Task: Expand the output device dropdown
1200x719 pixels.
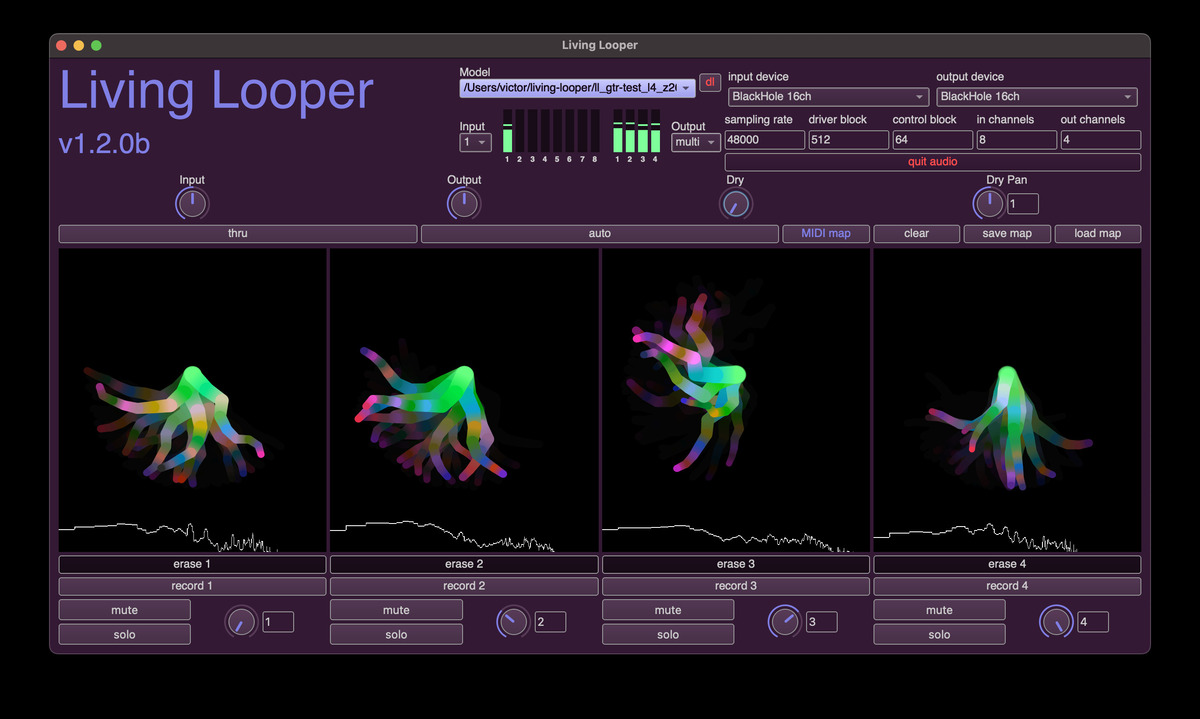Action: coord(1036,97)
